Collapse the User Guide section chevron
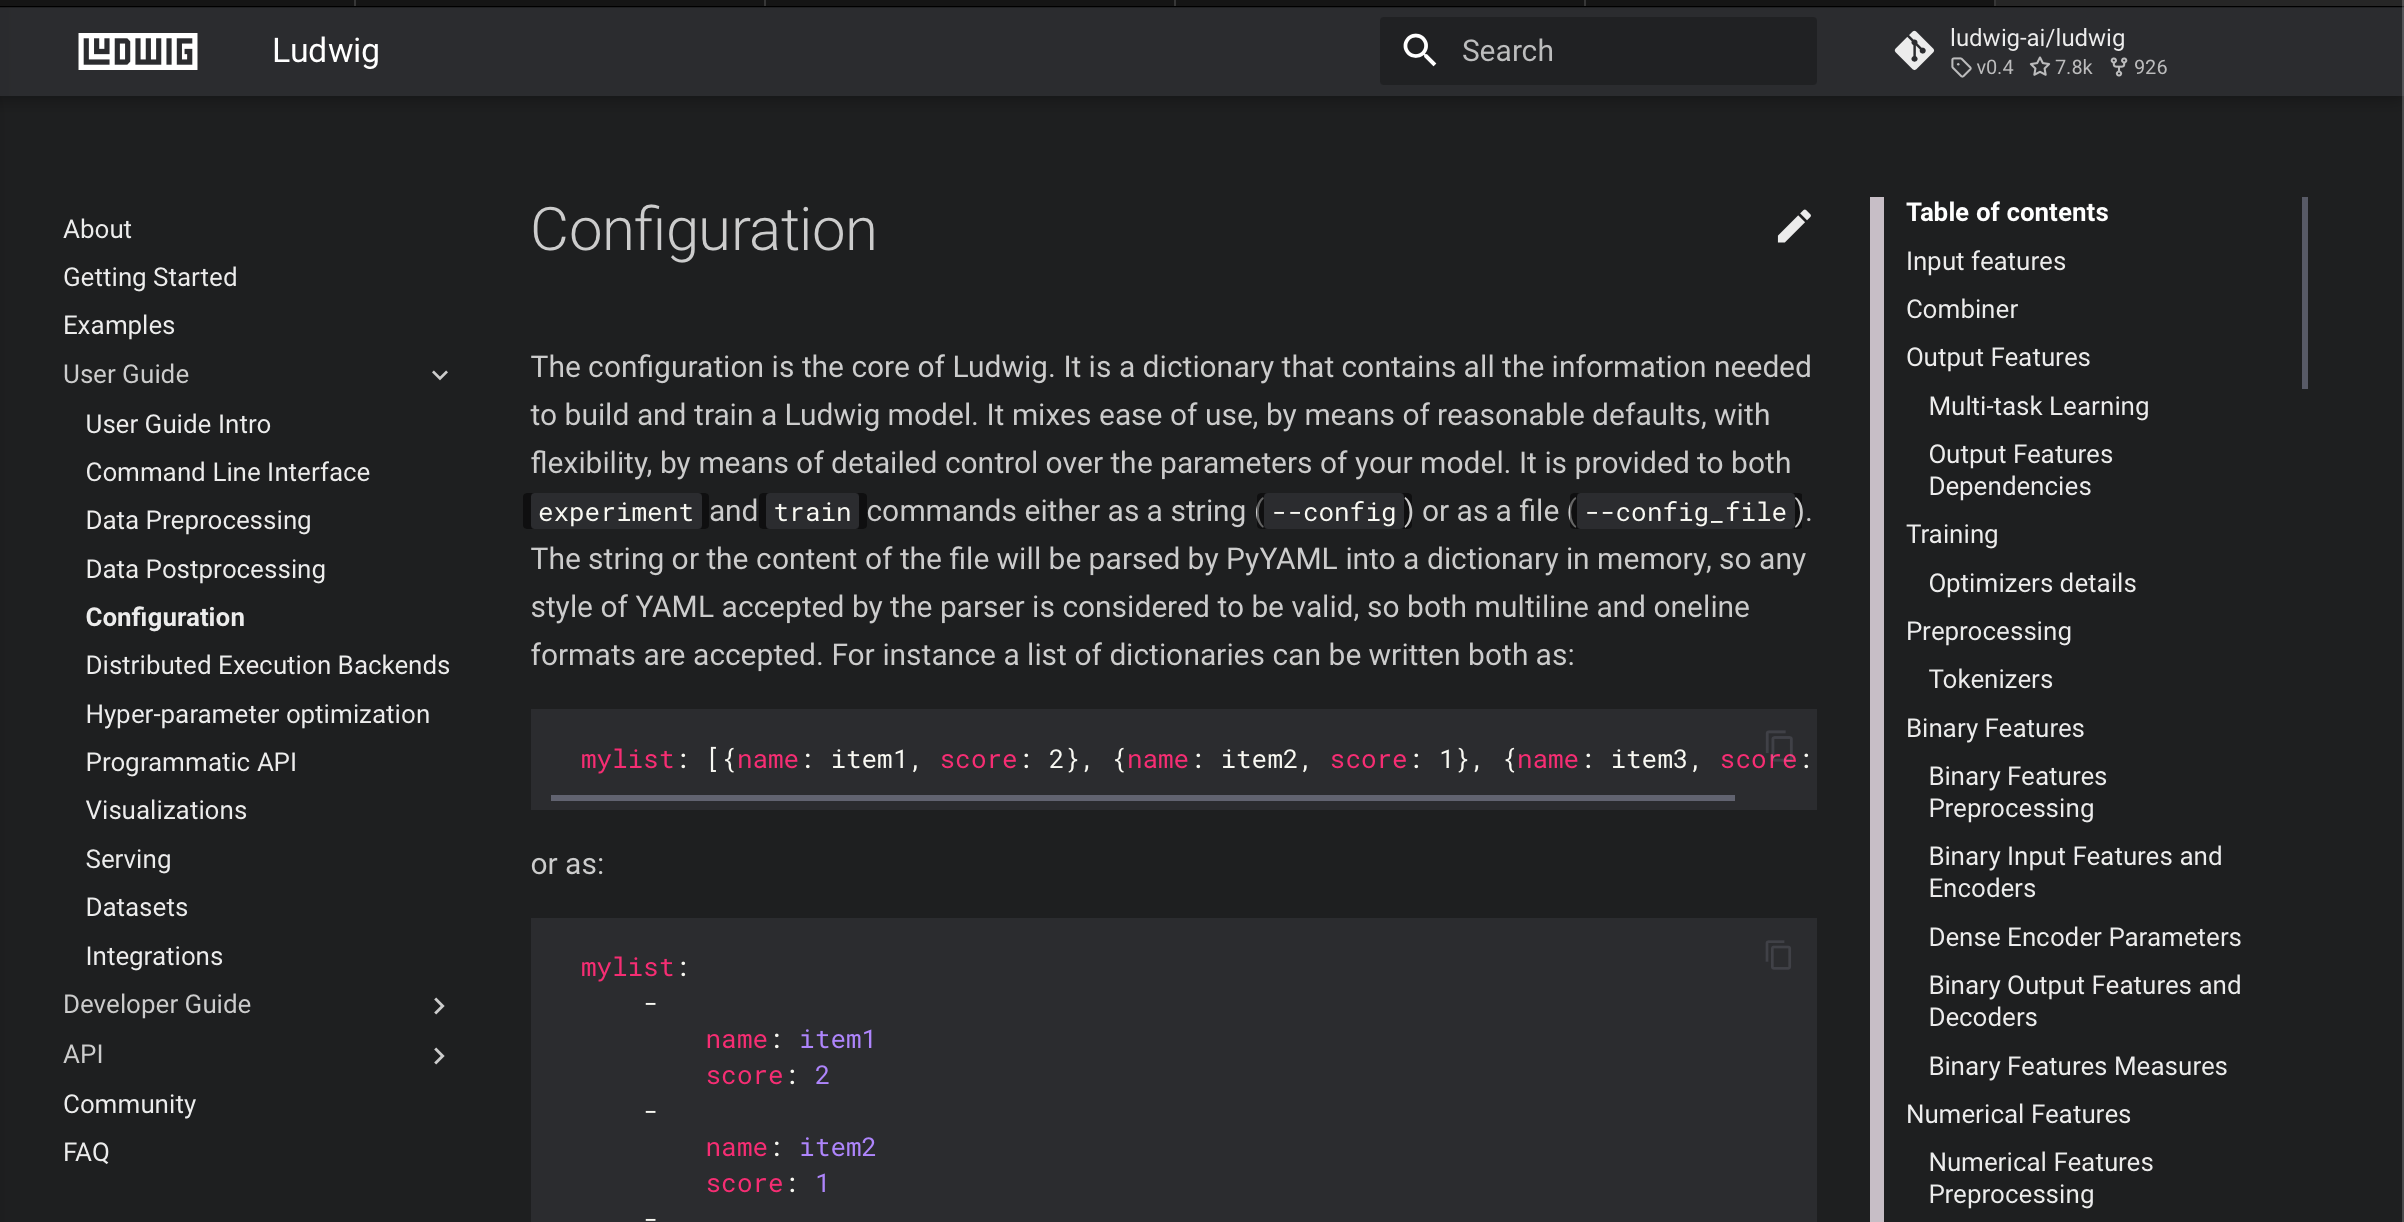Screen dimensions: 2404x1222 [439, 374]
